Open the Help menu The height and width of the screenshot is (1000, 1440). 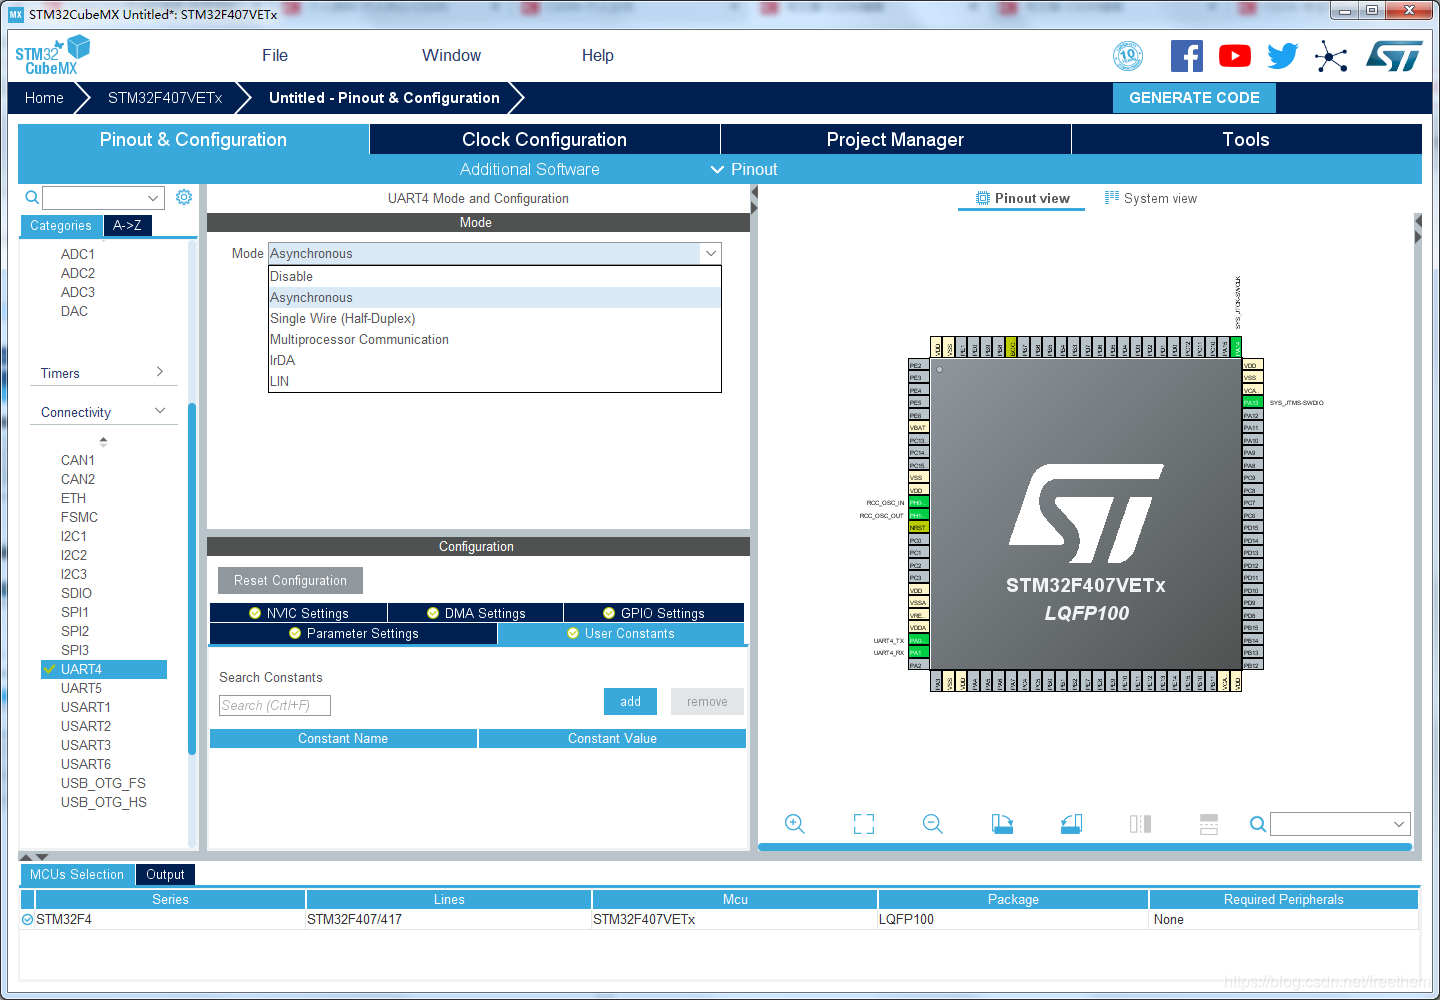598,55
